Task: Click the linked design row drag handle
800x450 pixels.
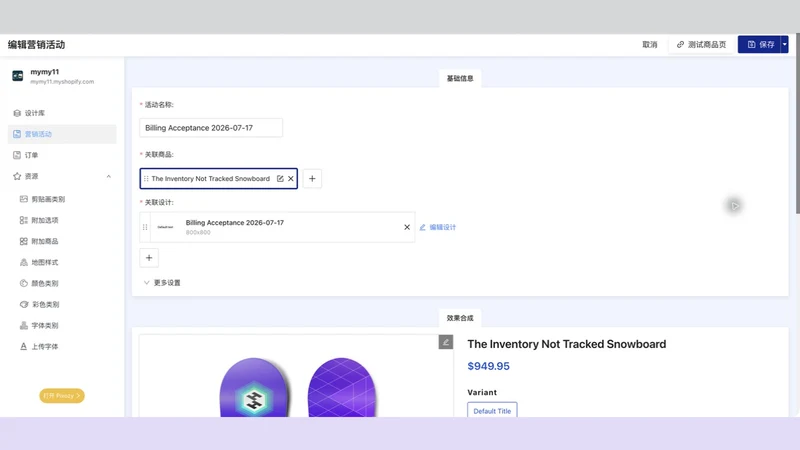Action: (145, 227)
